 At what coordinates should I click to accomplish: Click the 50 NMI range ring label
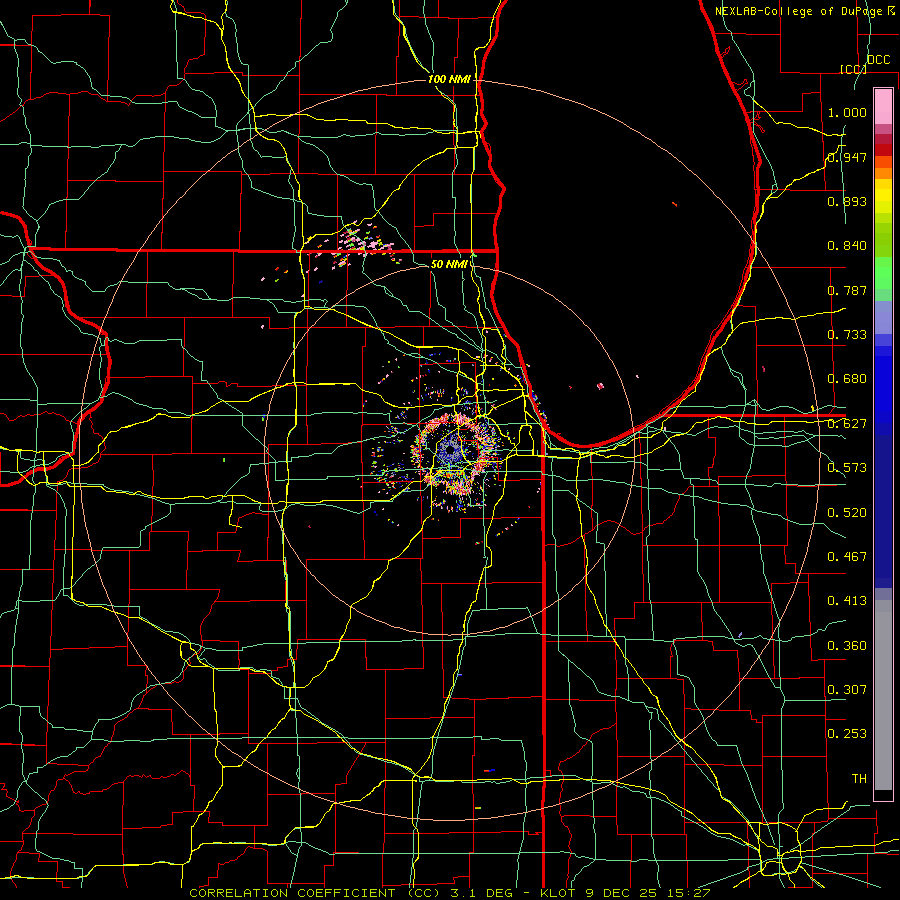[449, 264]
